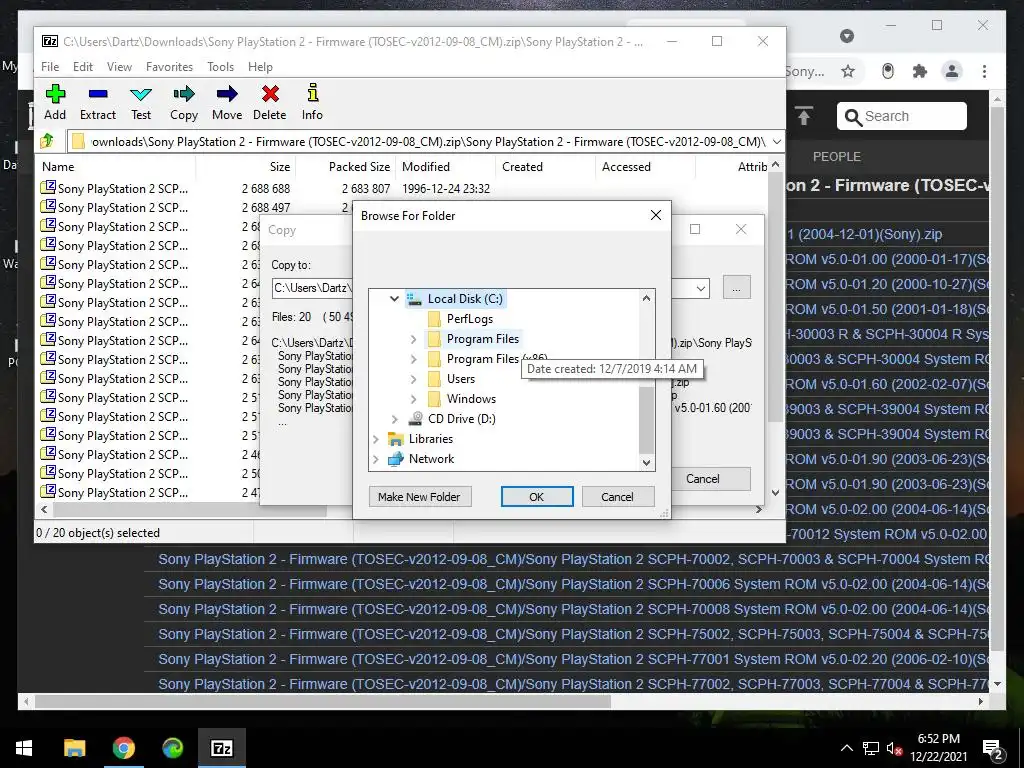Screen dimensions: 1024x768
Task: Click Cancel in the Copy dialog
Action: [703, 479]
